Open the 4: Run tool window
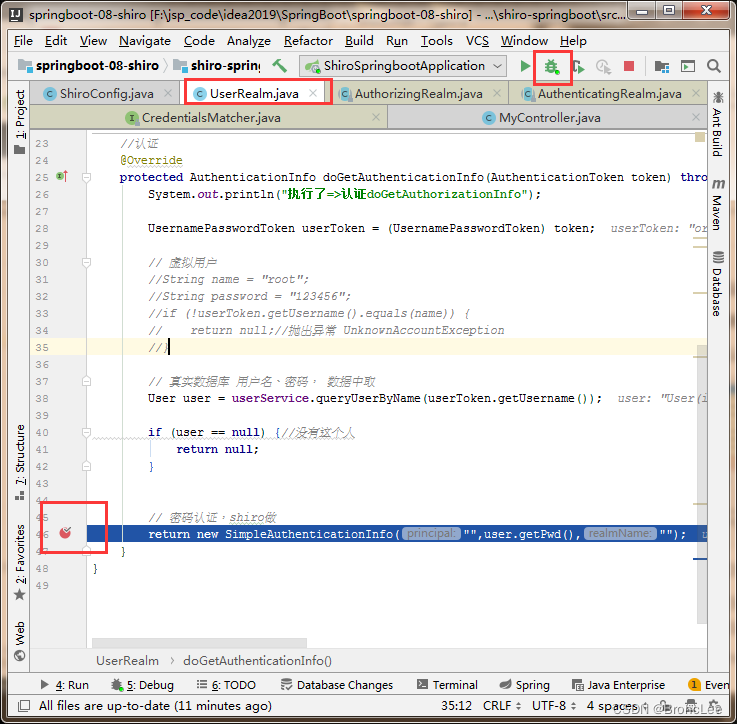The height and width of the screenshot is (724, 737). pyautogui.click(x=64, y=685)
